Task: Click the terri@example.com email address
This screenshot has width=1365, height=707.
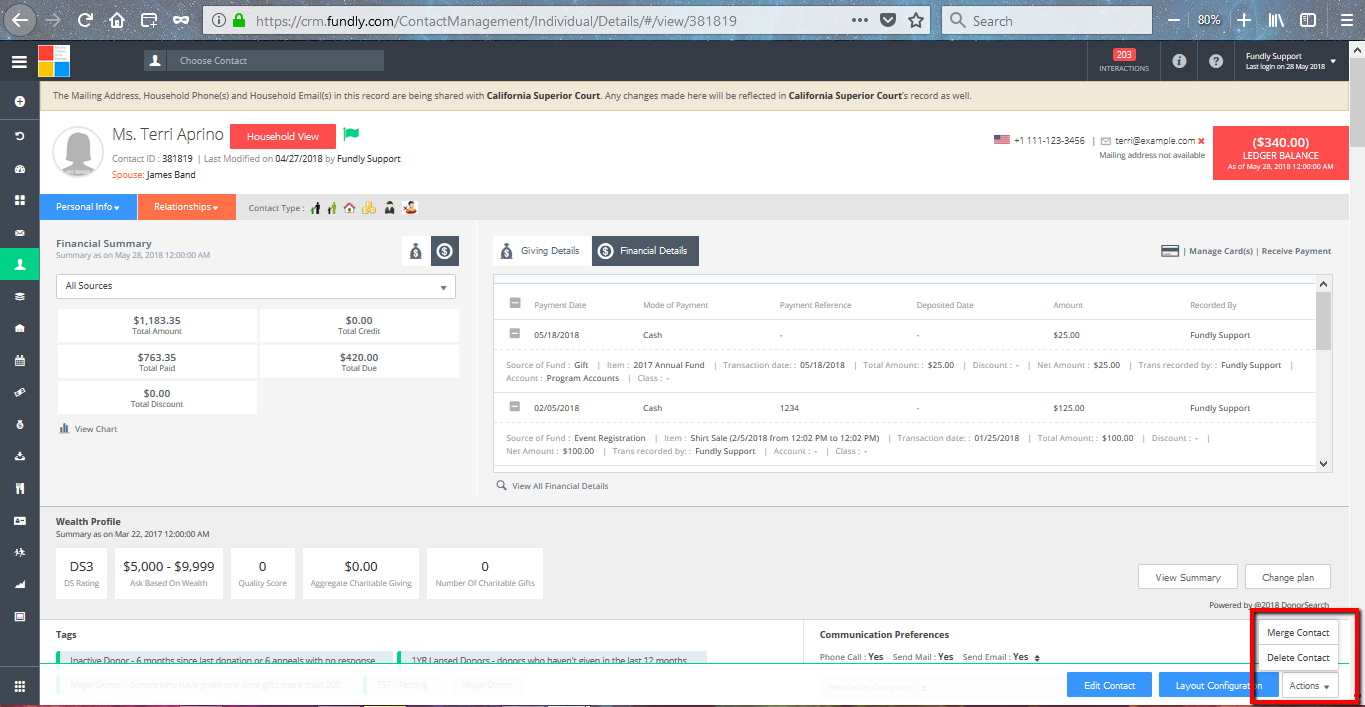Action: click(1155, 141)
